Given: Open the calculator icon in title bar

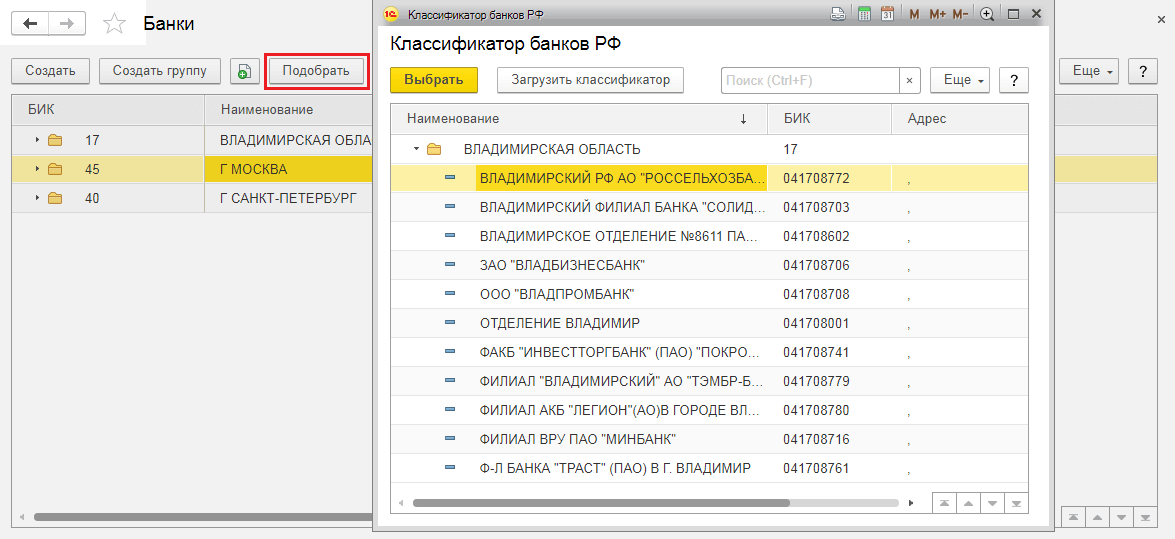Looking at the screenshot, I should 864,13.
